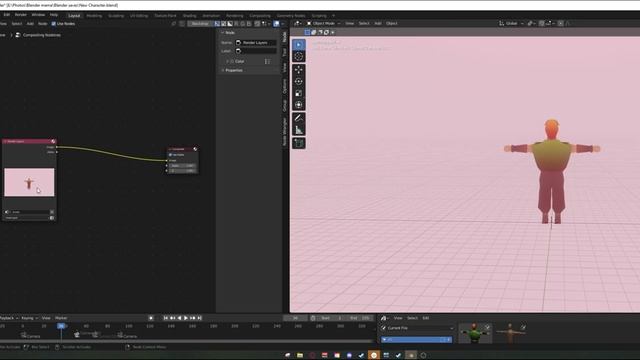
Task: Select the Add Cube tool in viewport
Action: [299, 143]
